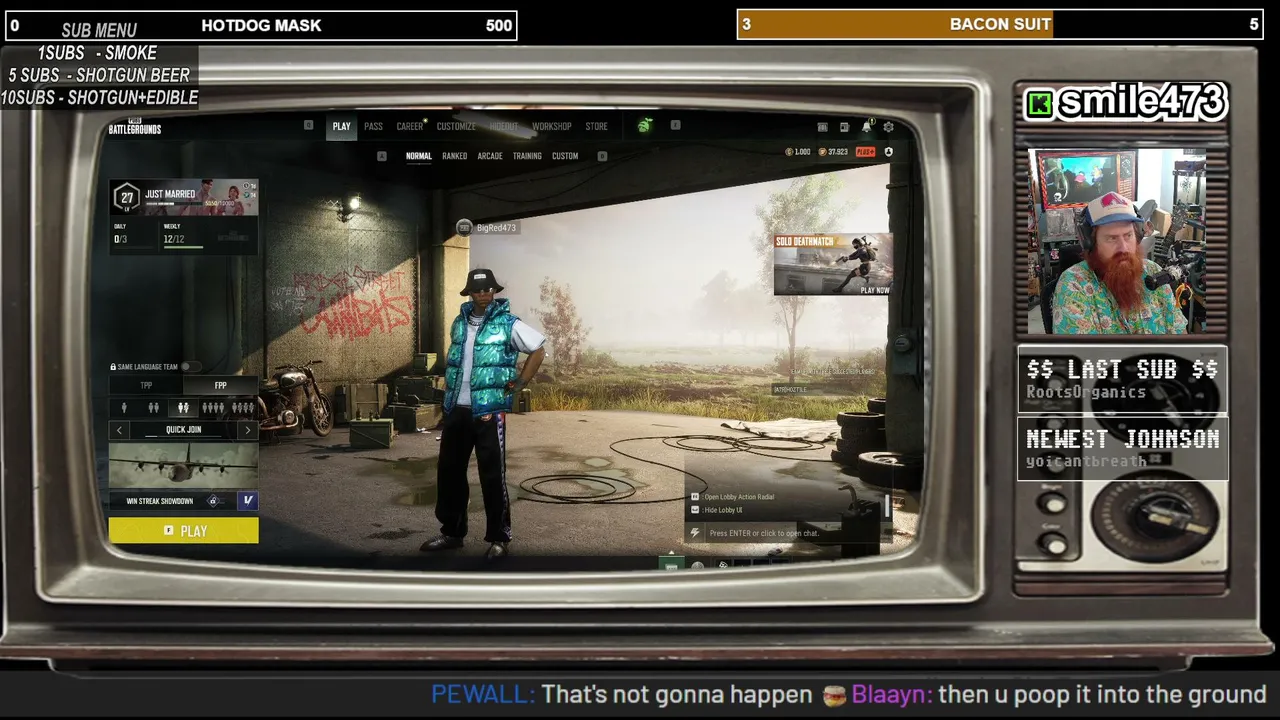Click the Quick Join label
This screenshot has width=1280, height=720.
(183, 430)
